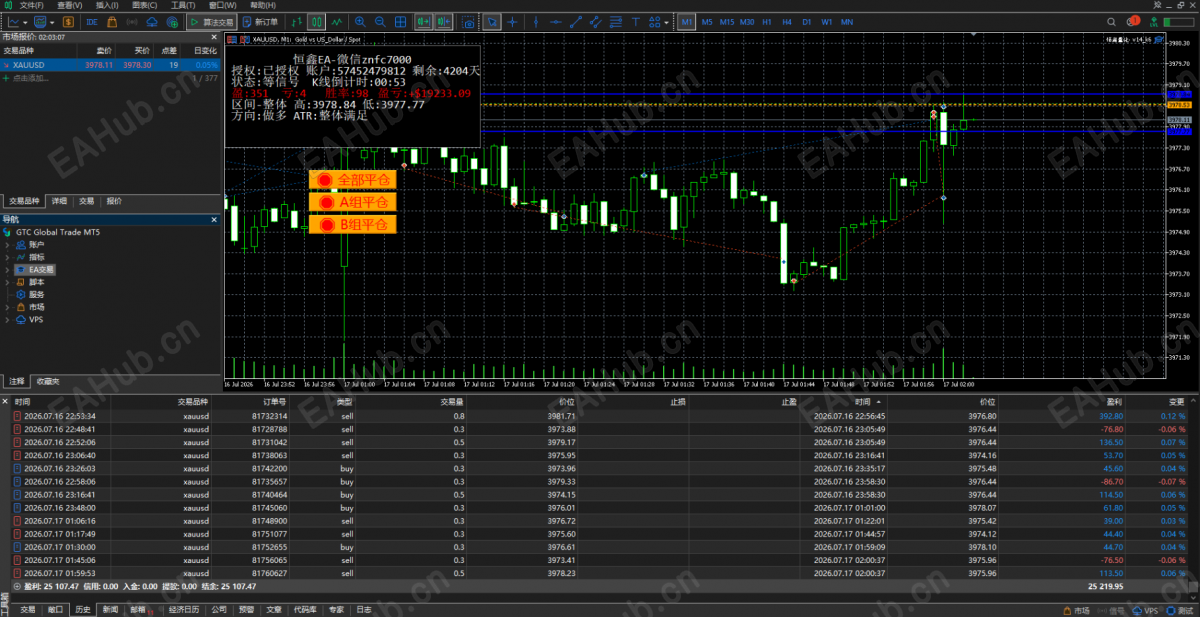
Task: Expand the 指标 node in navigator
Action: pyautogui.click(x=8, y=257)
